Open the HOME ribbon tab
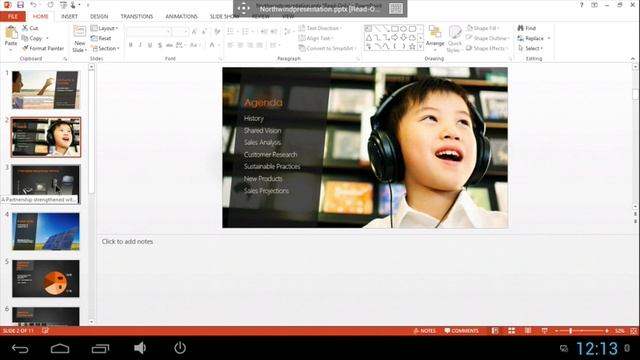640x360 pixels. coord(40,16)
